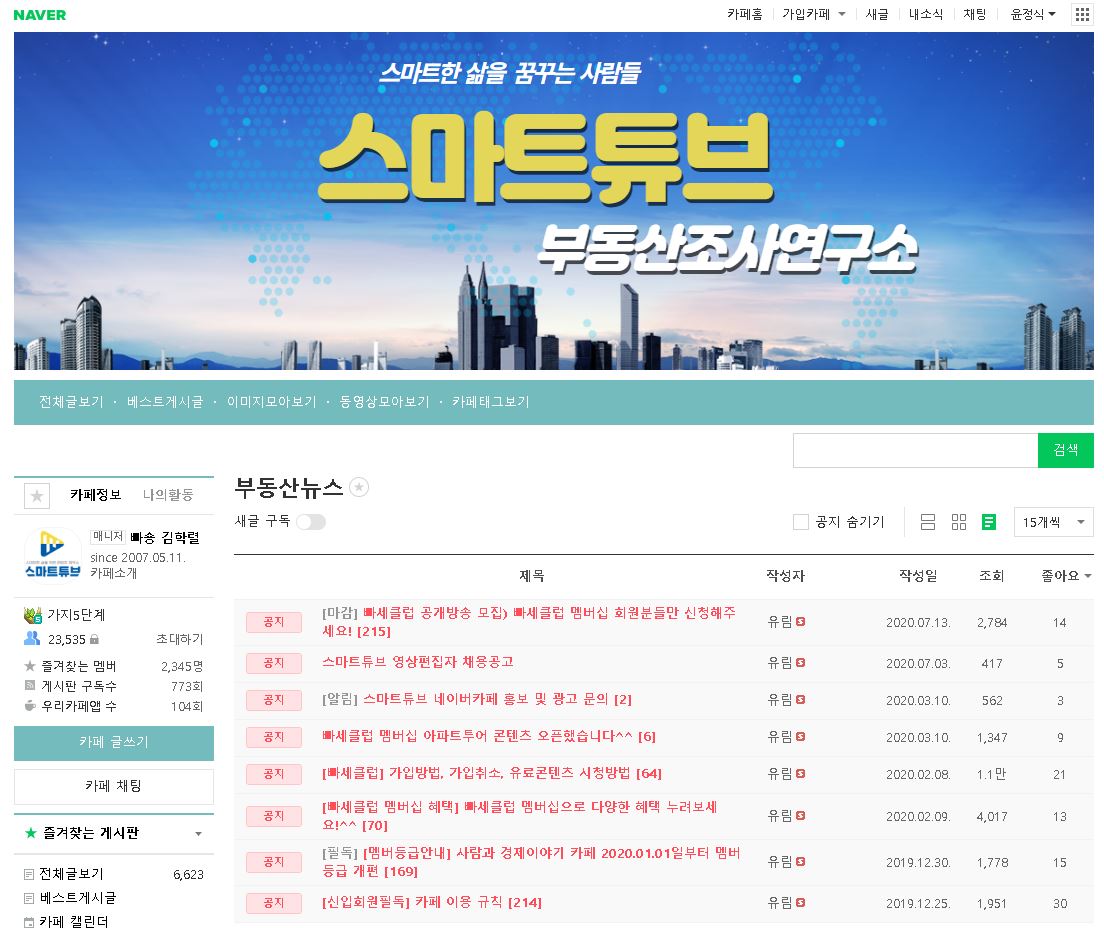Open post [신입회원필독] 카페 이용 규칙

pyautogui.click(x=432, y=903)
